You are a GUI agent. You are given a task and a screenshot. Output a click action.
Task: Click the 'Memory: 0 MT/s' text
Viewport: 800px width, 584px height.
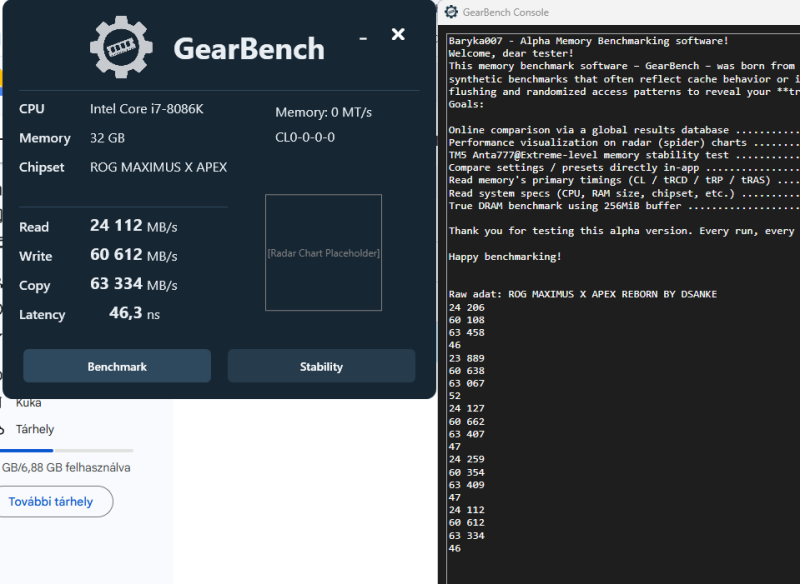click(x=323, y=112)
